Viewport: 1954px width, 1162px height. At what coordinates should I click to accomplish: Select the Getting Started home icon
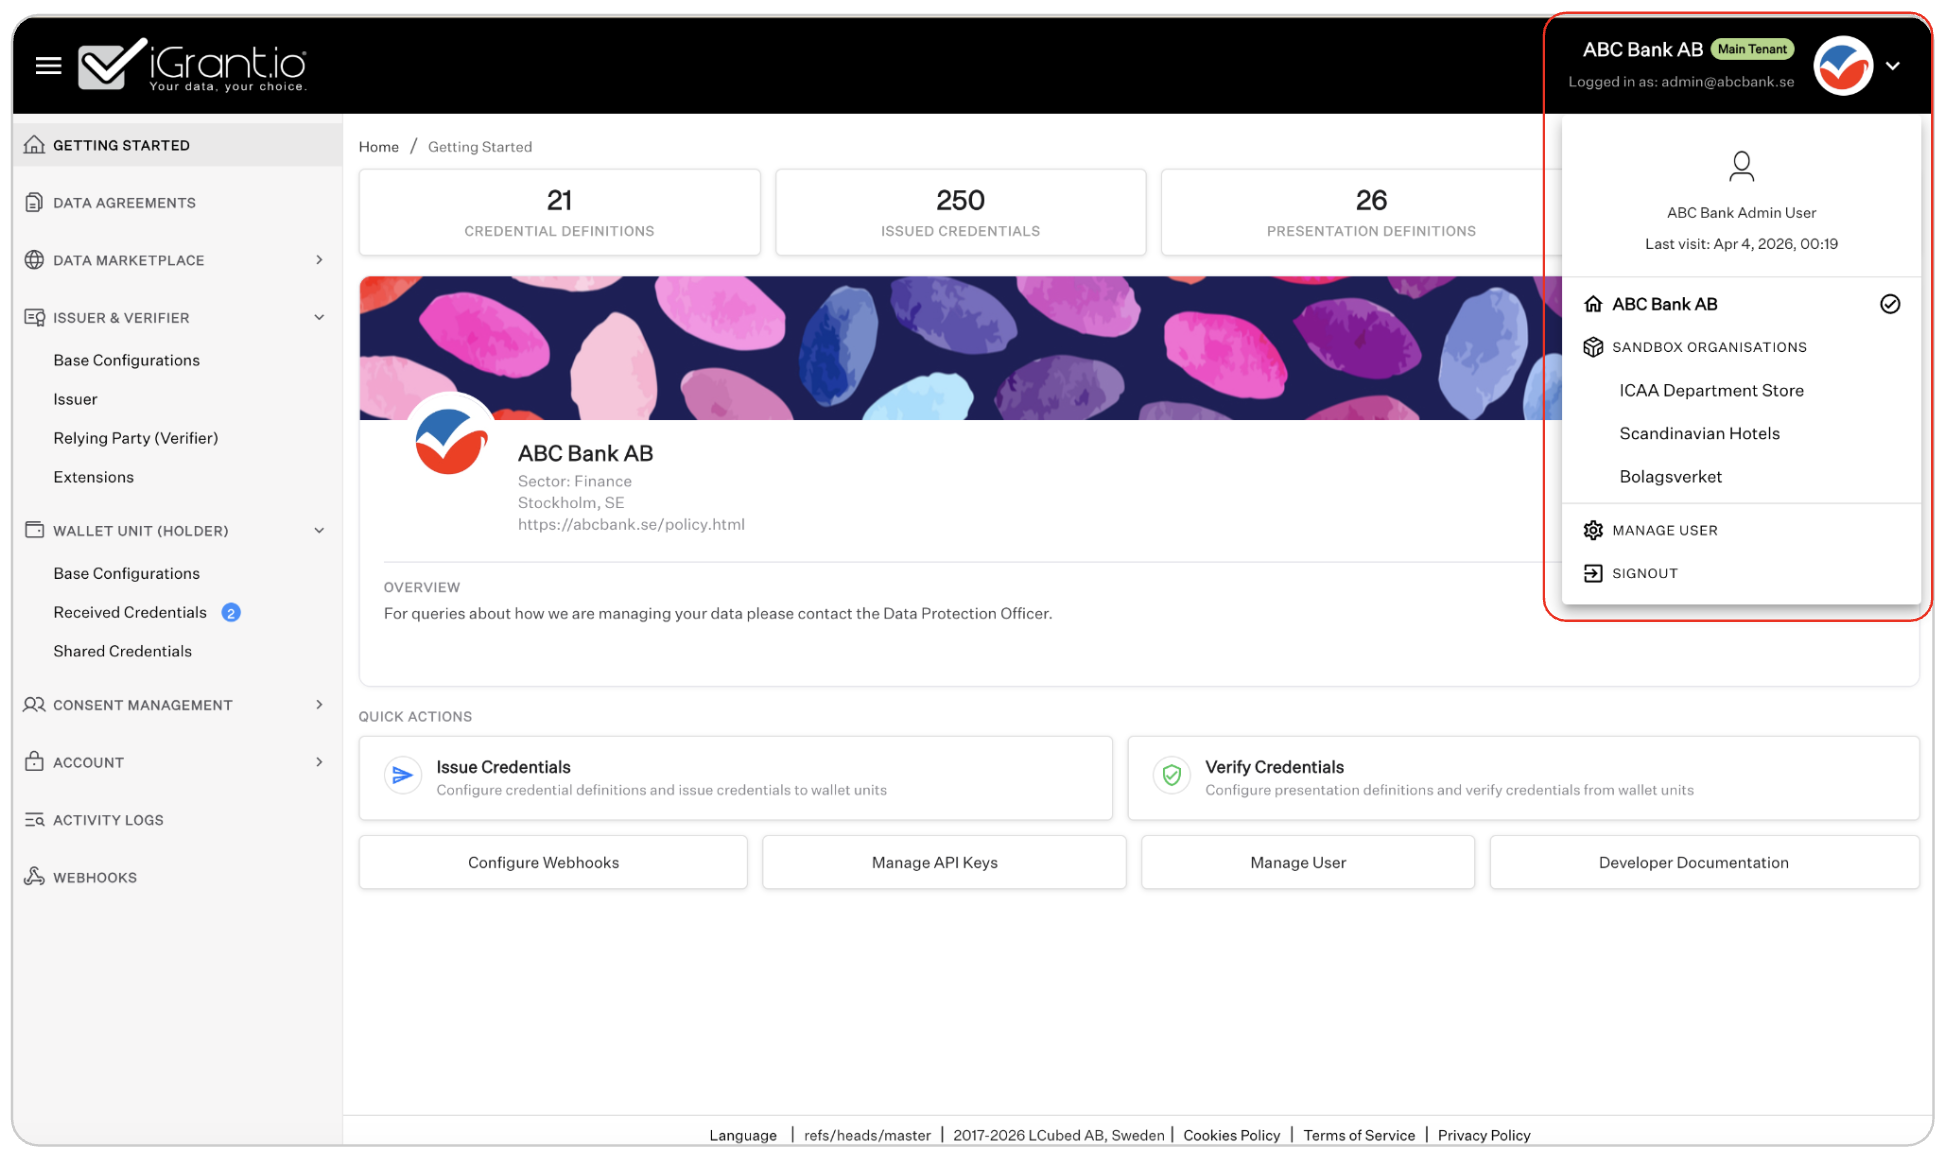[34, 144]
